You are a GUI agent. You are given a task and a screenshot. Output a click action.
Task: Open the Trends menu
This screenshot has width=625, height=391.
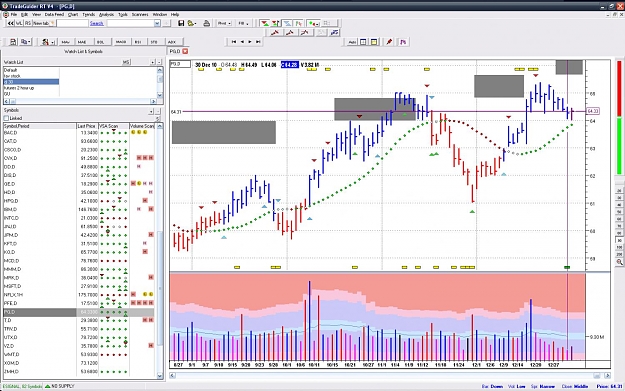[88, 14]
